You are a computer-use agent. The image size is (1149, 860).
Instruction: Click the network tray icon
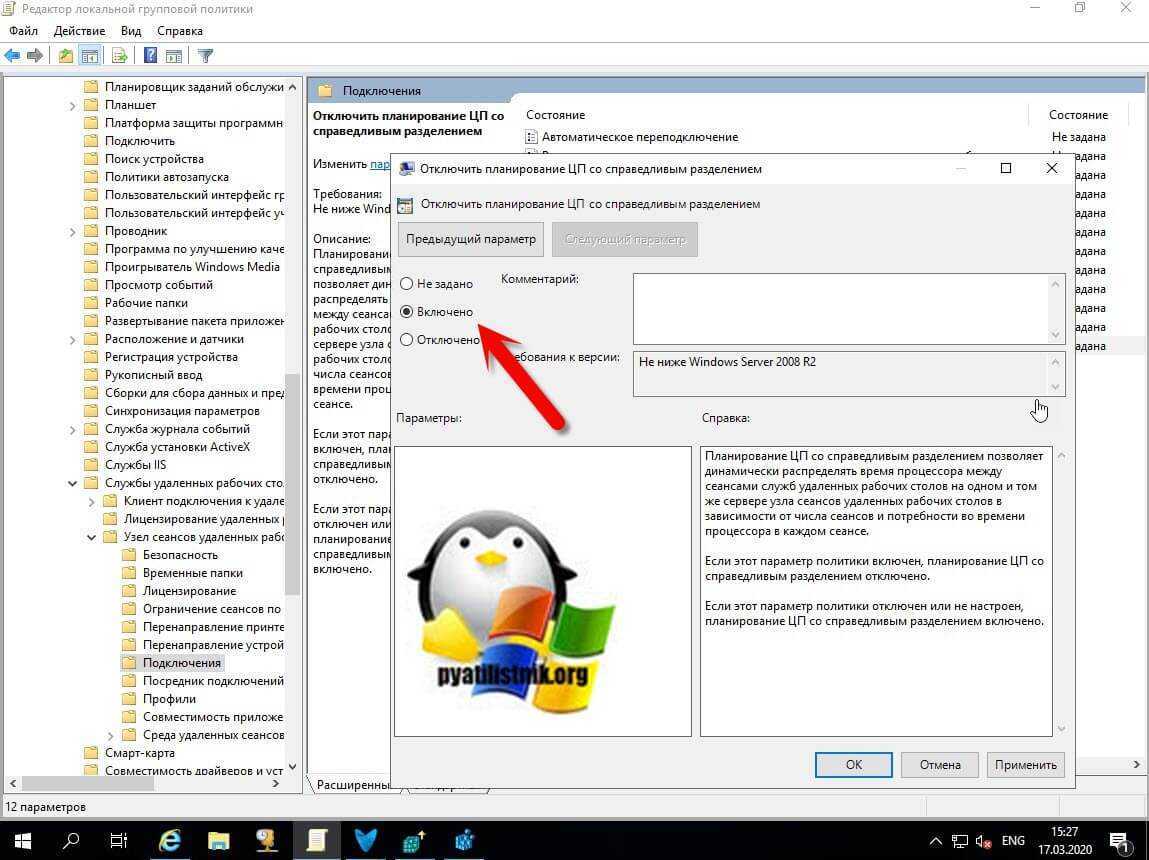(960, 841)
